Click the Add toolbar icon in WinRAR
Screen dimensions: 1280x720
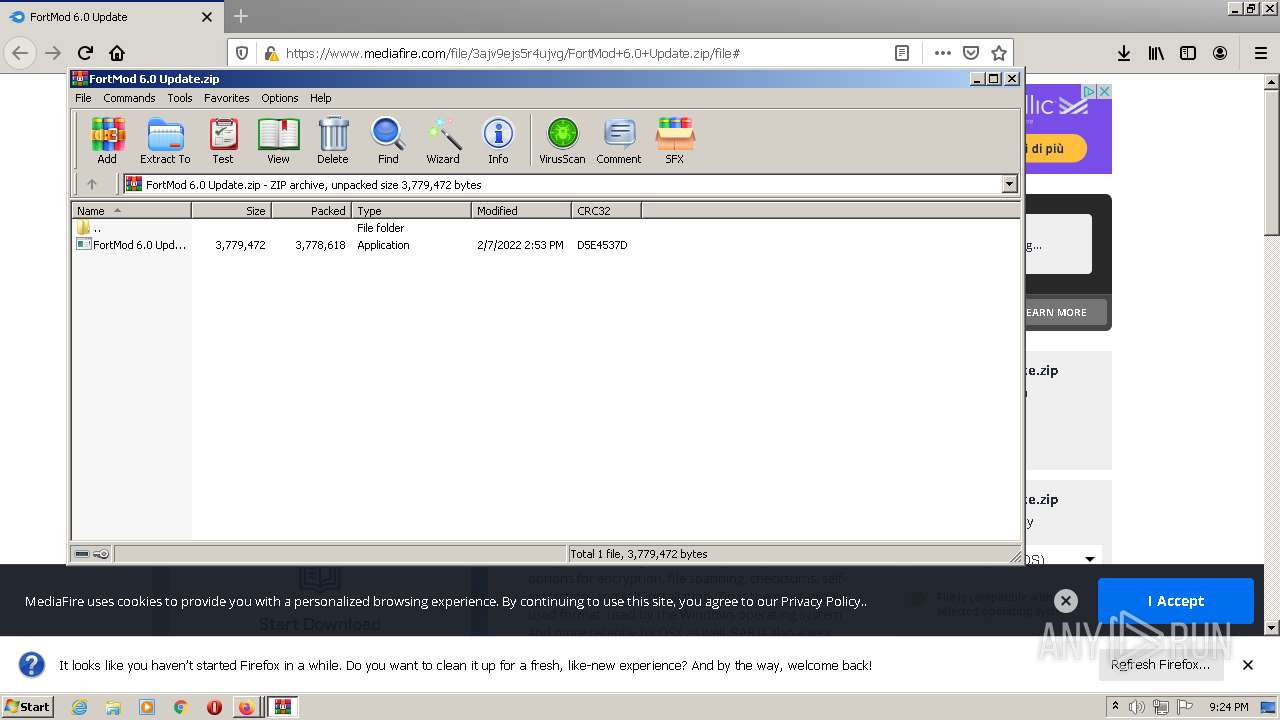[x=107, y=140]
